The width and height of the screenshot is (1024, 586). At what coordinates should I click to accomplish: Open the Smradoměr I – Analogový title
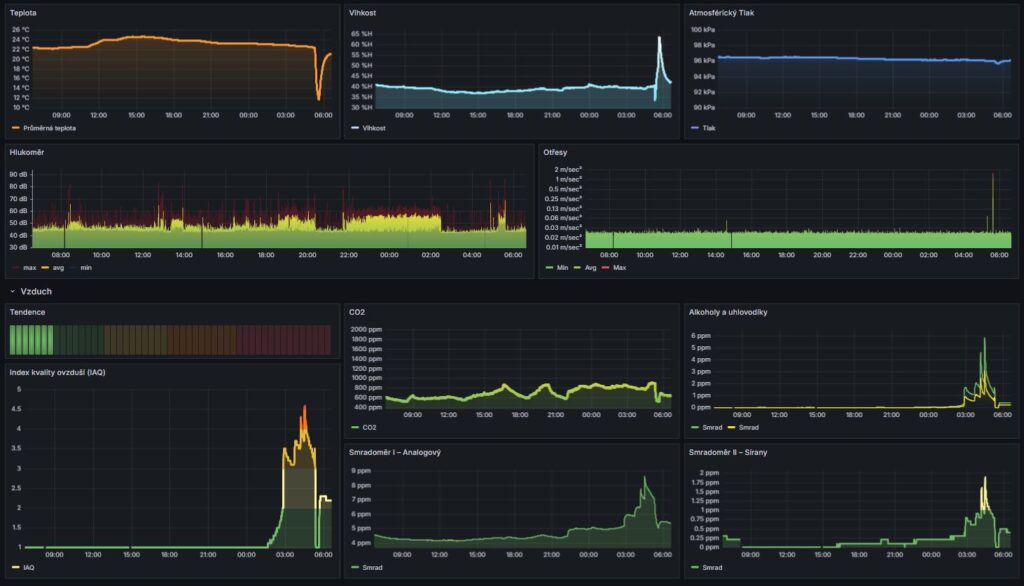[x=394, y=452]
